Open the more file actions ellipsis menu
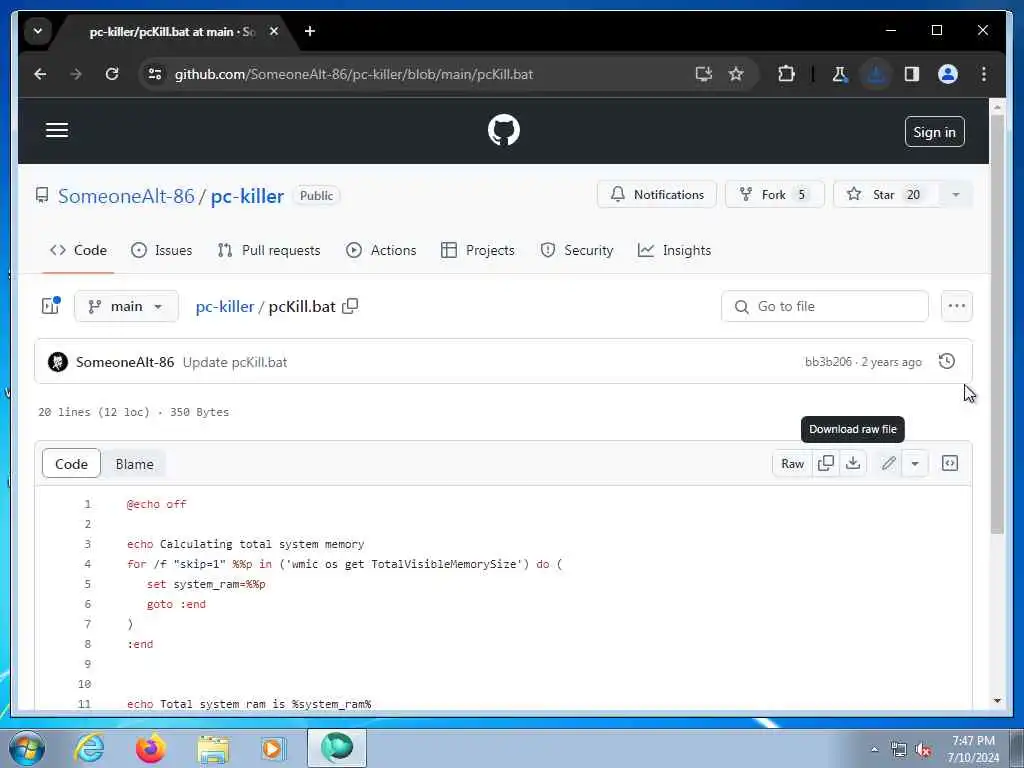The image size is (1024, 768). [x=956, y=306]
